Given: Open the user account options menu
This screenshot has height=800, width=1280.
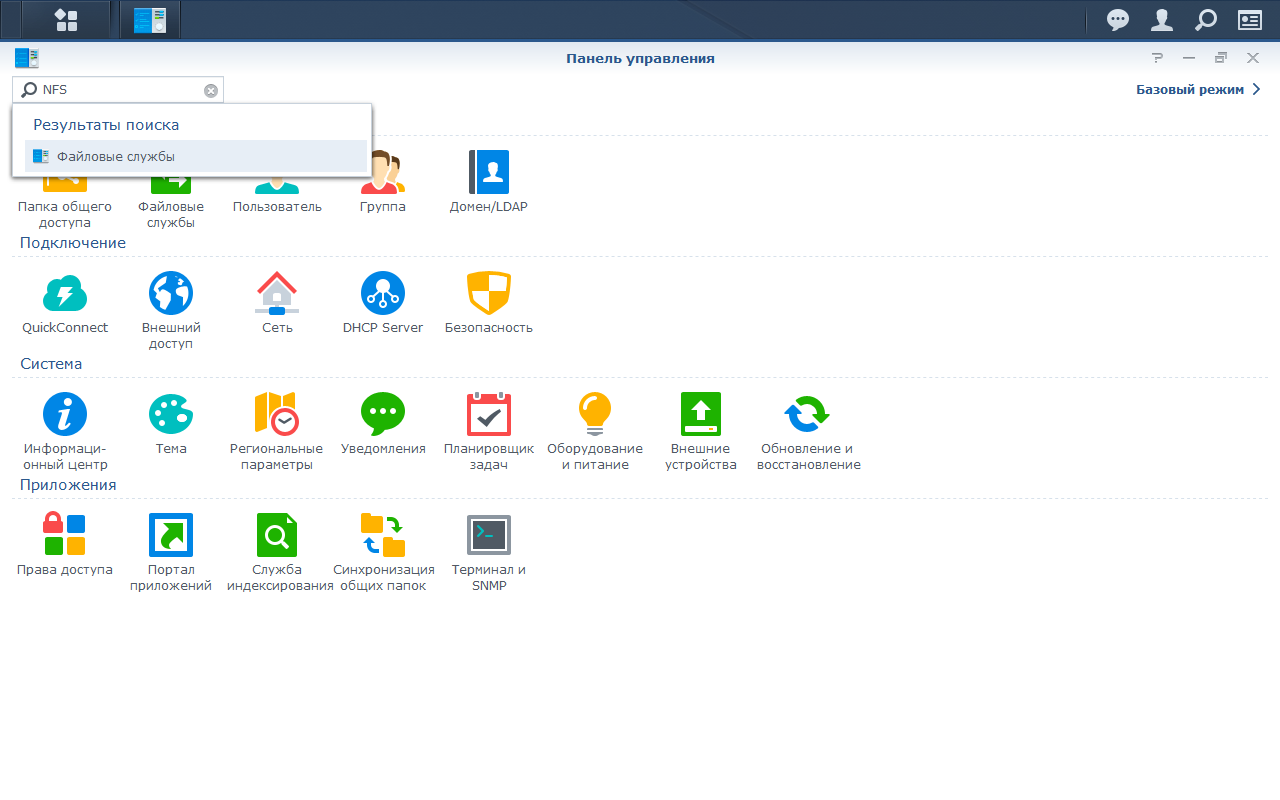Looking at the screenshot, I should pos(1162,19).
